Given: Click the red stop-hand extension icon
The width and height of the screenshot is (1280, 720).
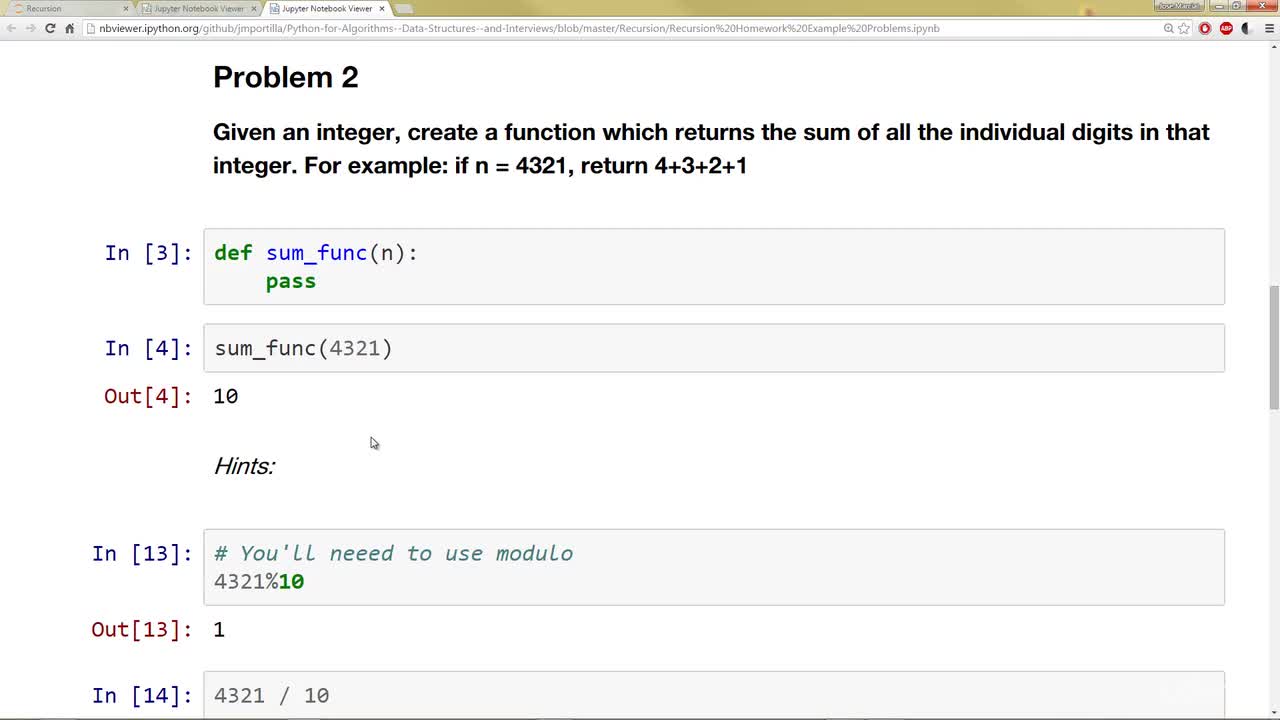Looking at the screenshot, I should 1205,28.
